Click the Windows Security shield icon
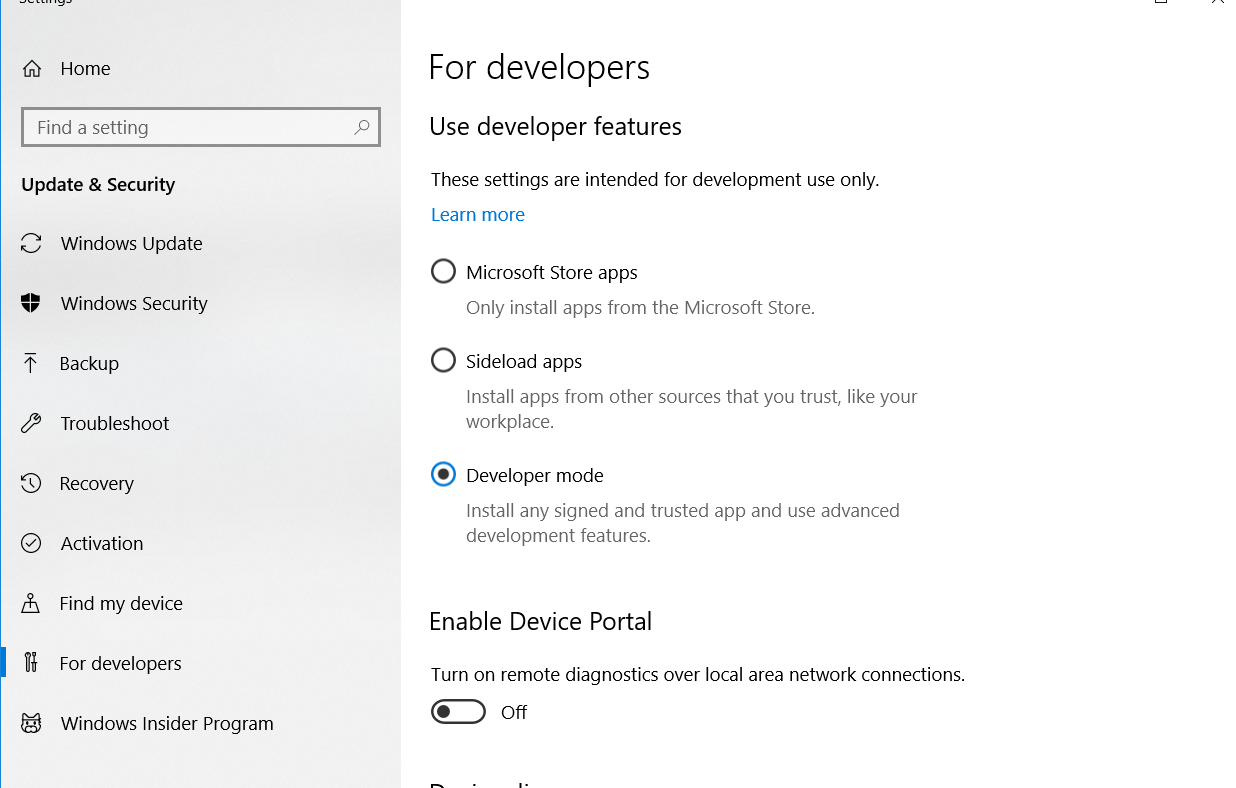Image resolution: width=1236 pixels, height=788 pixels. click(31, 303)
